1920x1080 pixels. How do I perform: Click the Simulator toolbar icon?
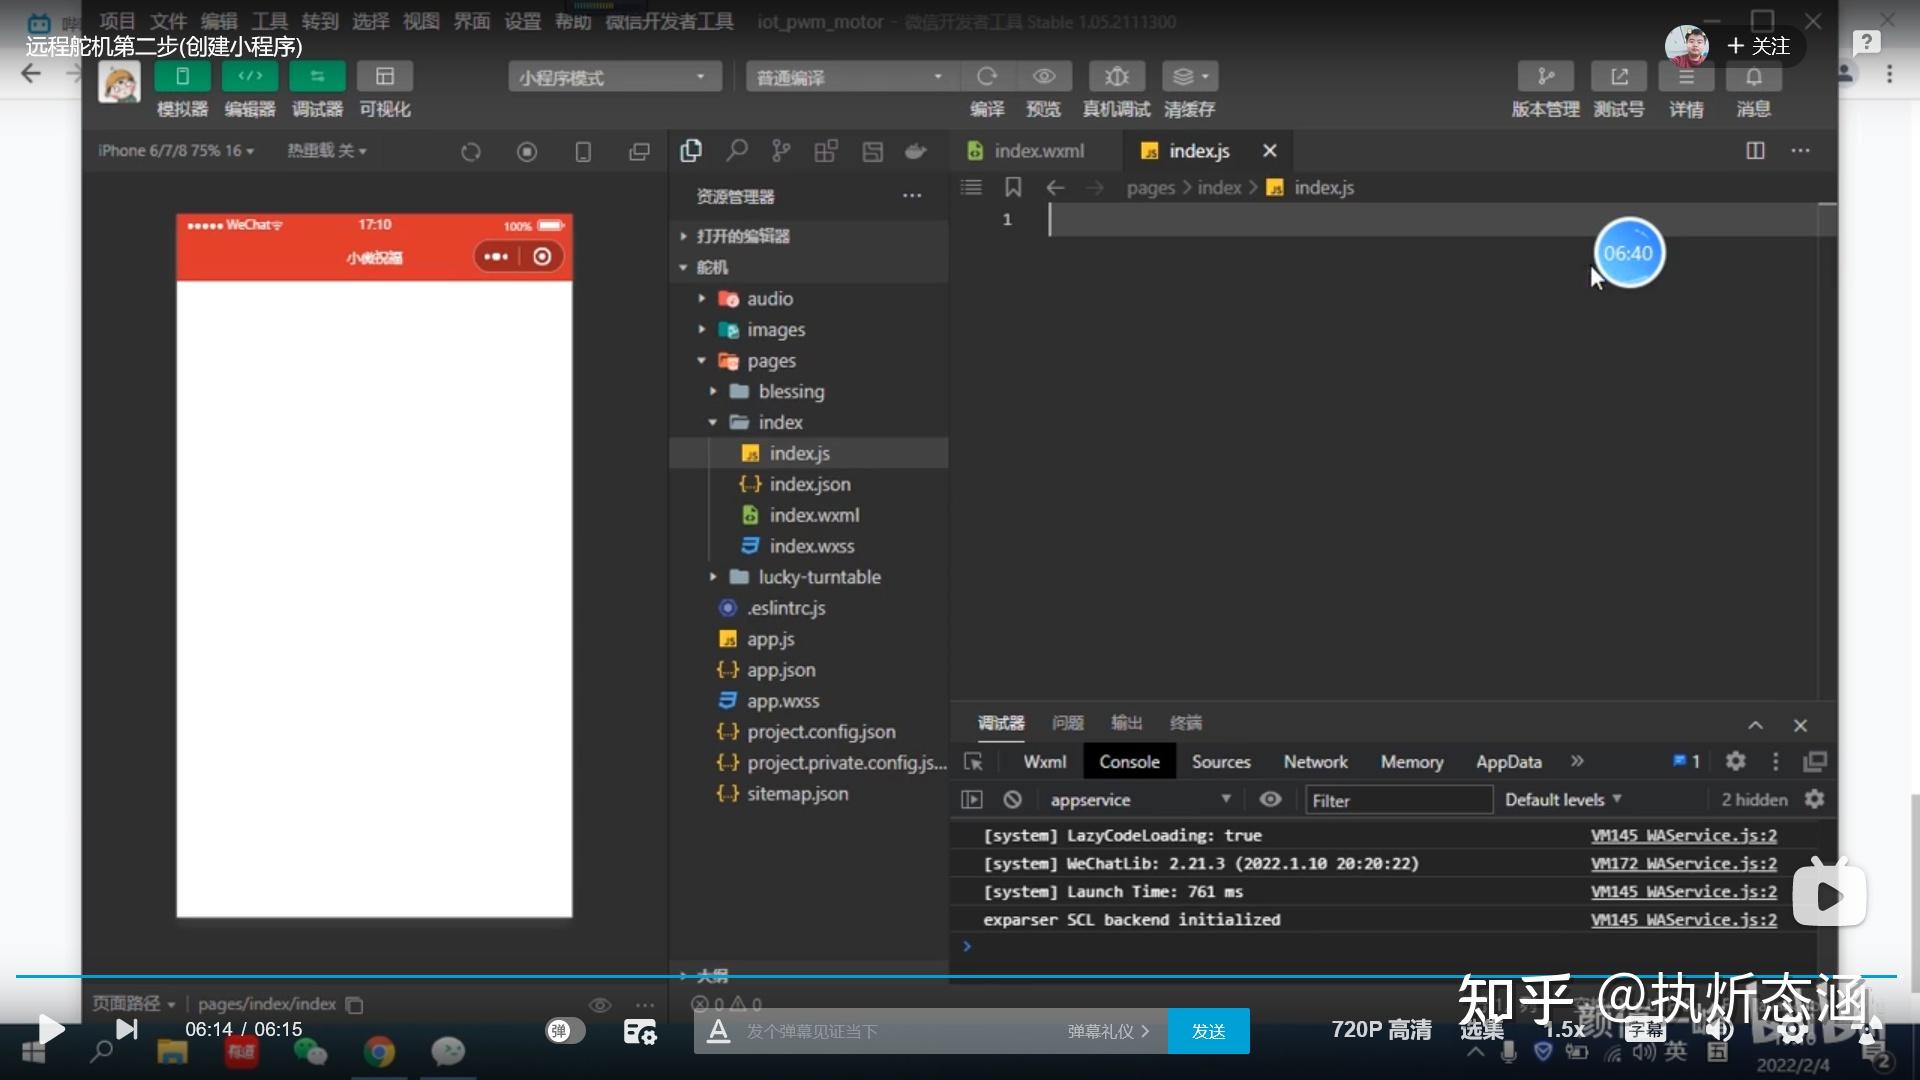182,77
